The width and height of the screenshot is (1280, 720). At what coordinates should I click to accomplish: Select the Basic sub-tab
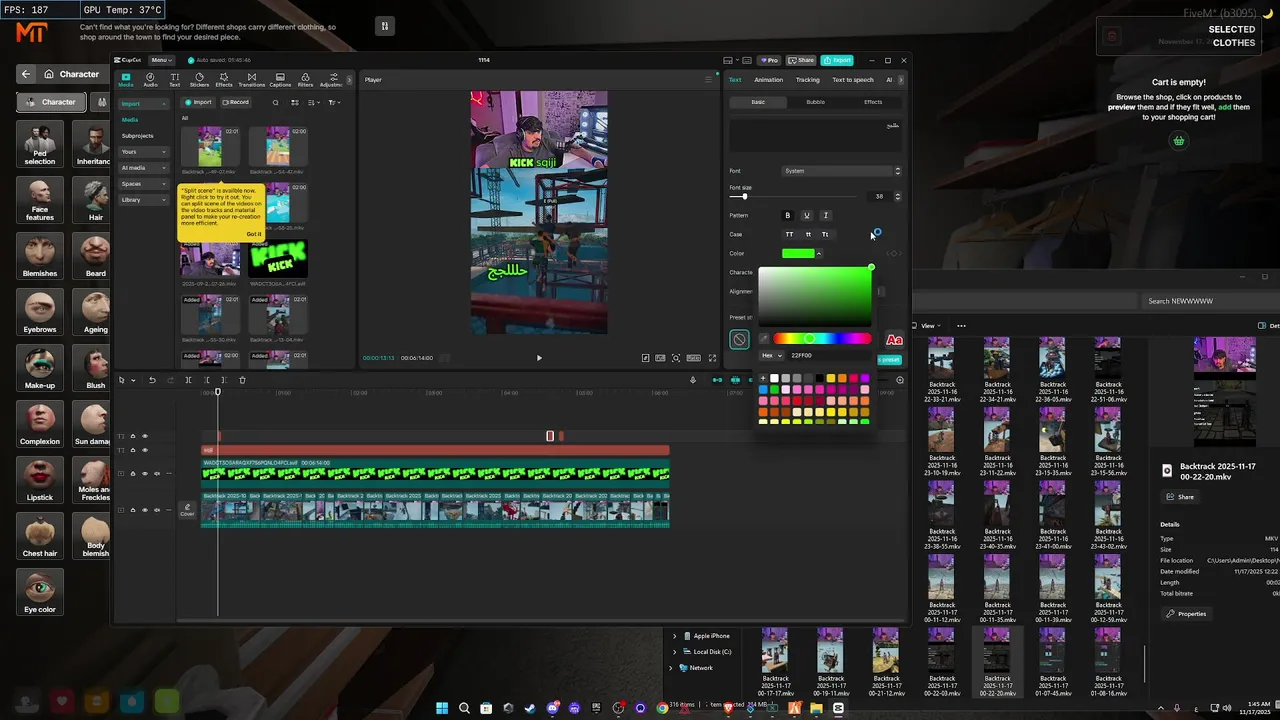(758, 102)
